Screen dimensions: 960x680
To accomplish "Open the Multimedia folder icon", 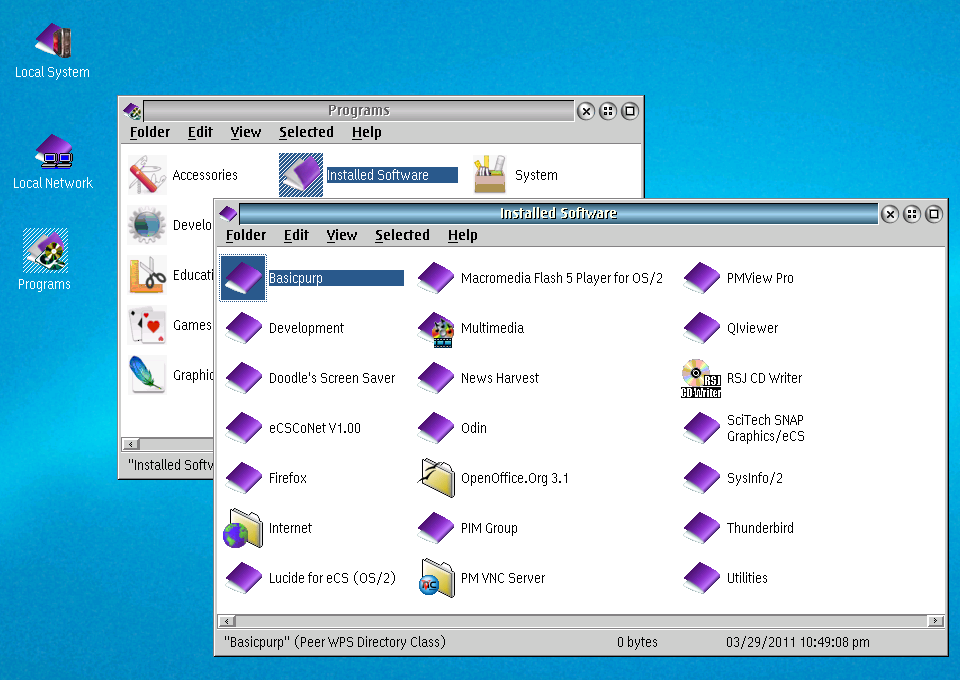I will coord(436,328).
